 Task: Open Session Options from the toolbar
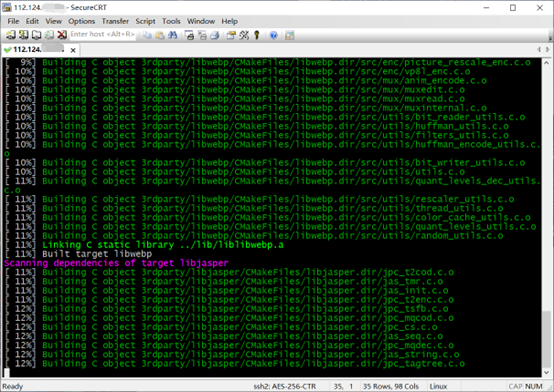[231, 35]
